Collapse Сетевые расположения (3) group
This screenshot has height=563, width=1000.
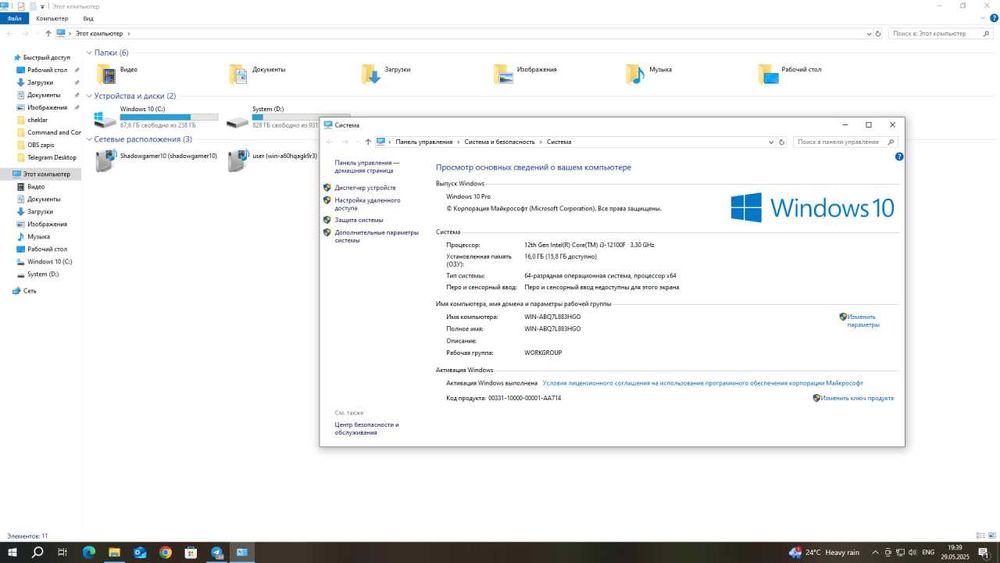(x=89, y=140)
